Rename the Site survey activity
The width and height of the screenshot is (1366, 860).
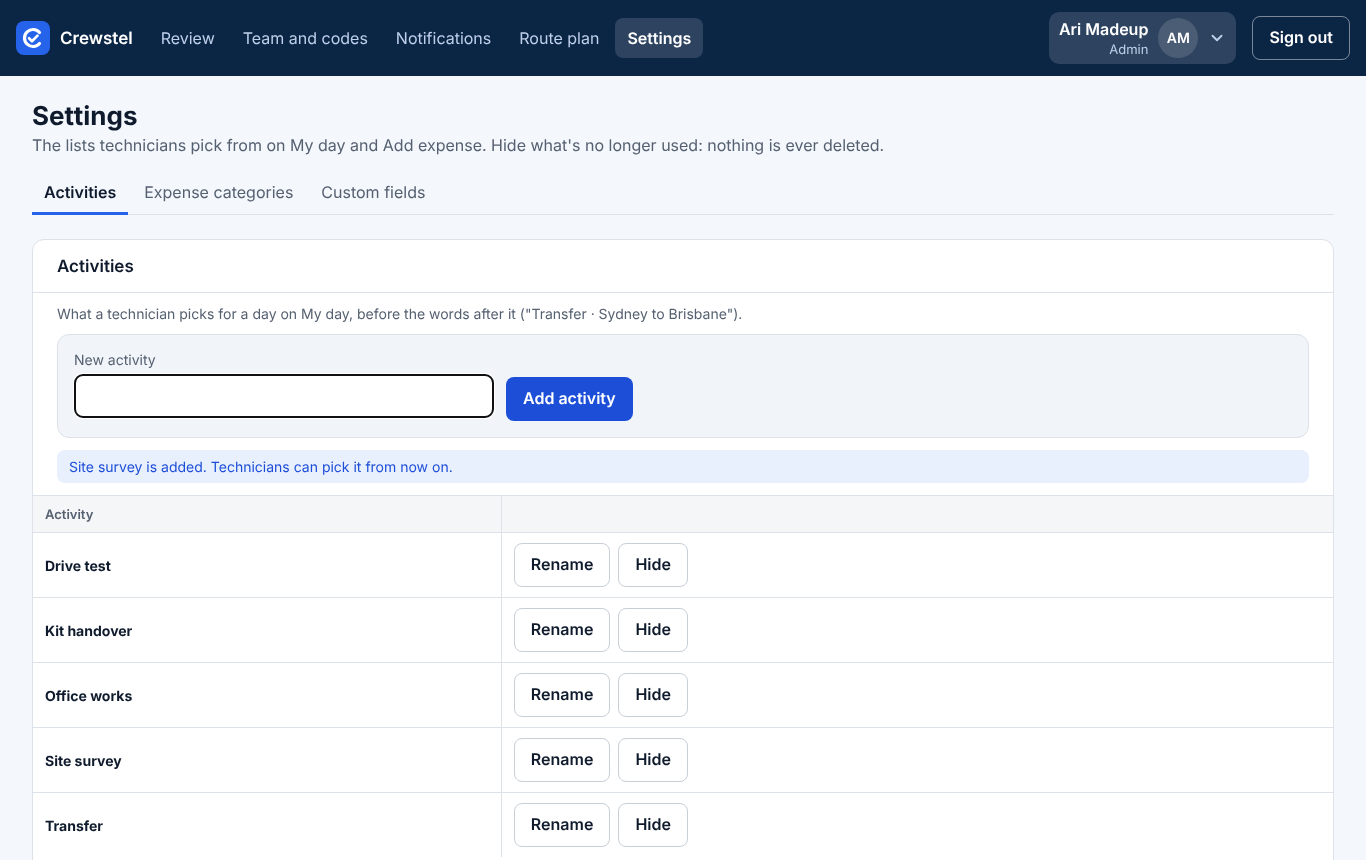coord(562,760)
